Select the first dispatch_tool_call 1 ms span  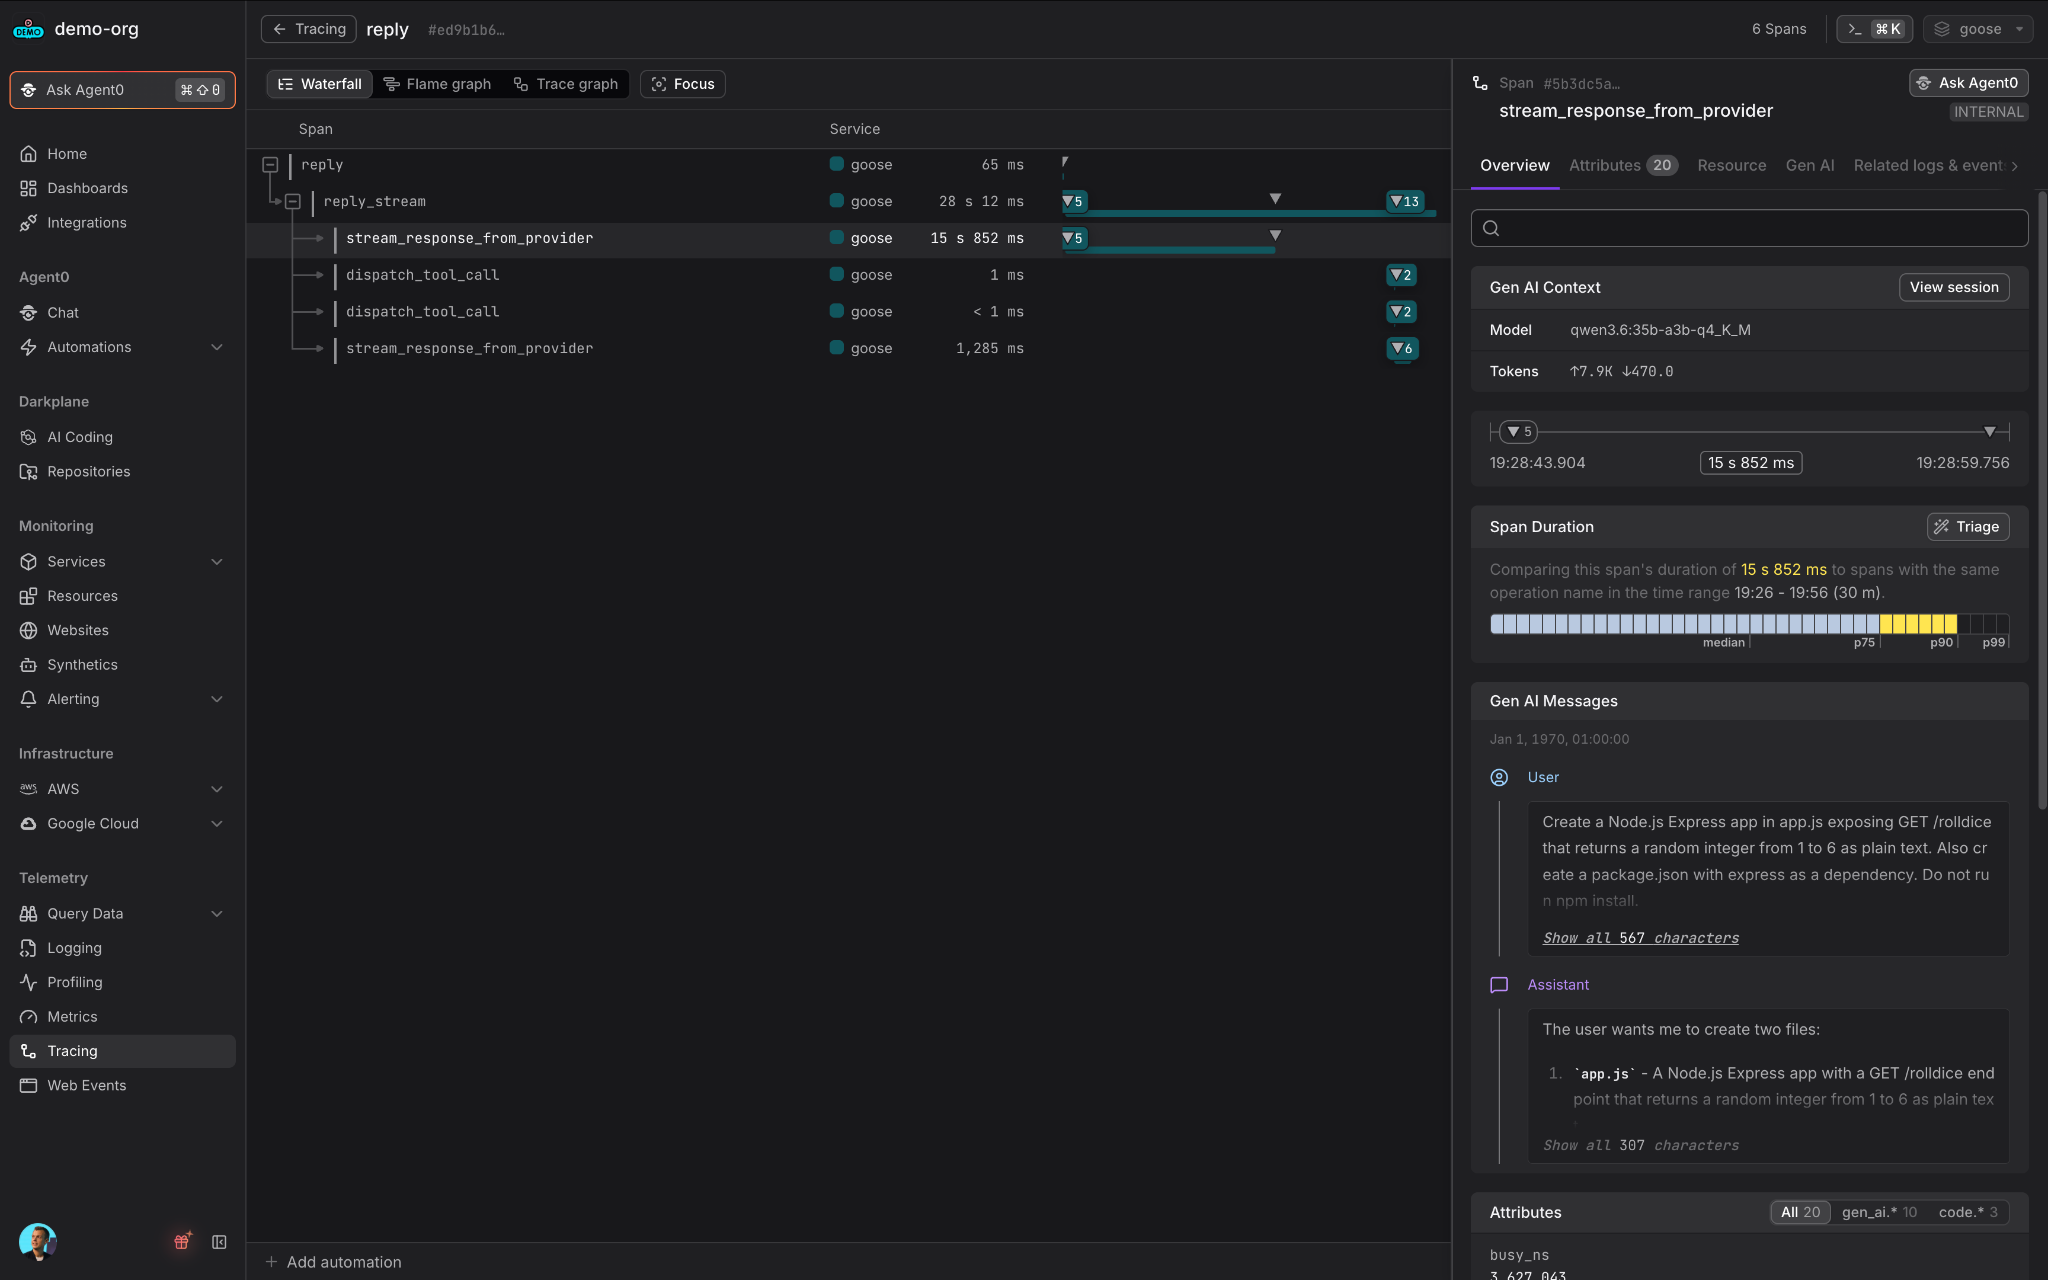click(x=848, y=275)
